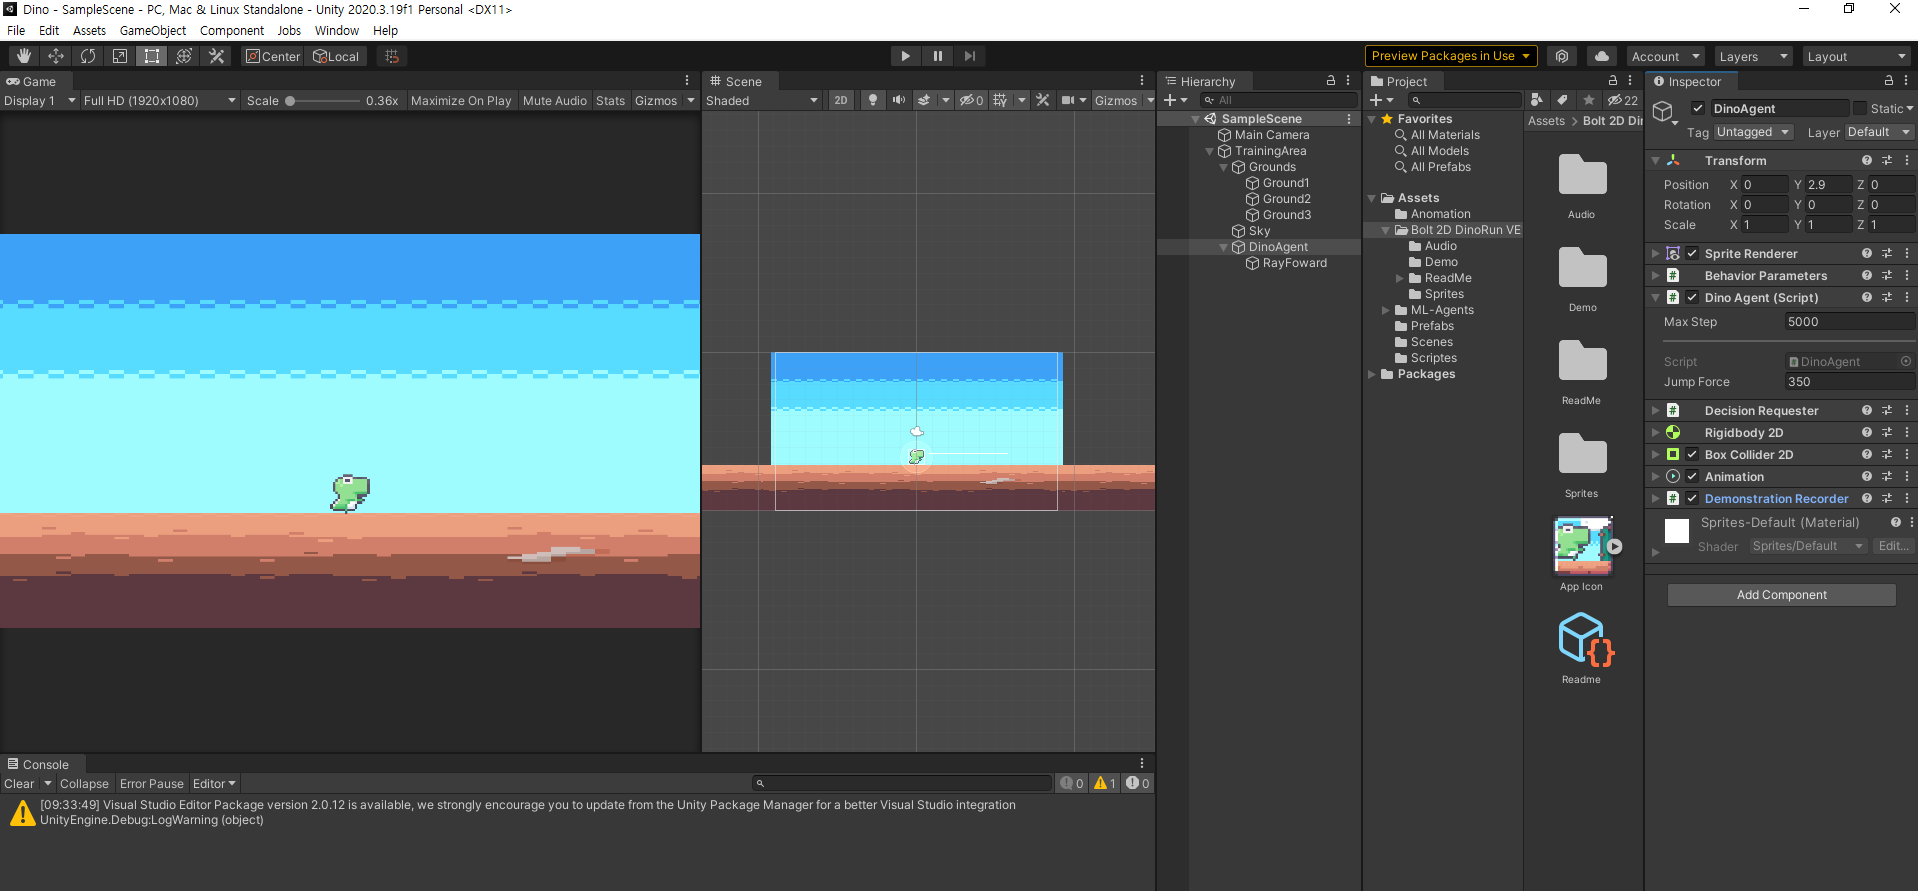Viewport: 1918px width, 891px height.
Task: Open the Window menu
Action: [337, 31]
